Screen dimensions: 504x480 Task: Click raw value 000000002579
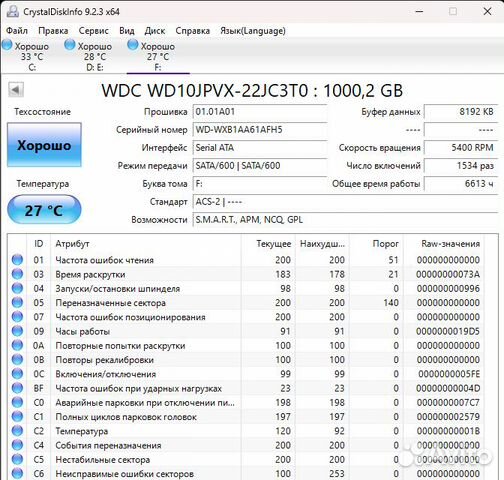click(448, 417)
